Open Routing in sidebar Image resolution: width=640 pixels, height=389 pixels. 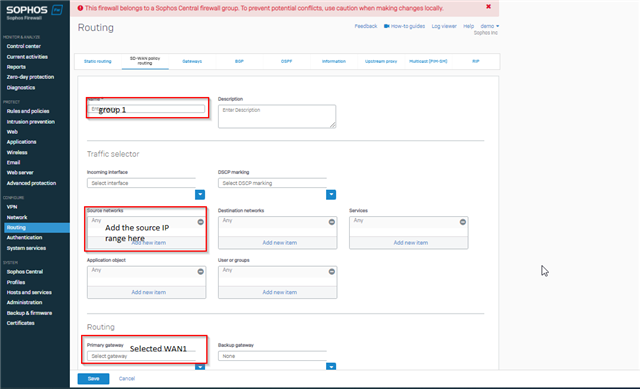click(x=37, y=227)
